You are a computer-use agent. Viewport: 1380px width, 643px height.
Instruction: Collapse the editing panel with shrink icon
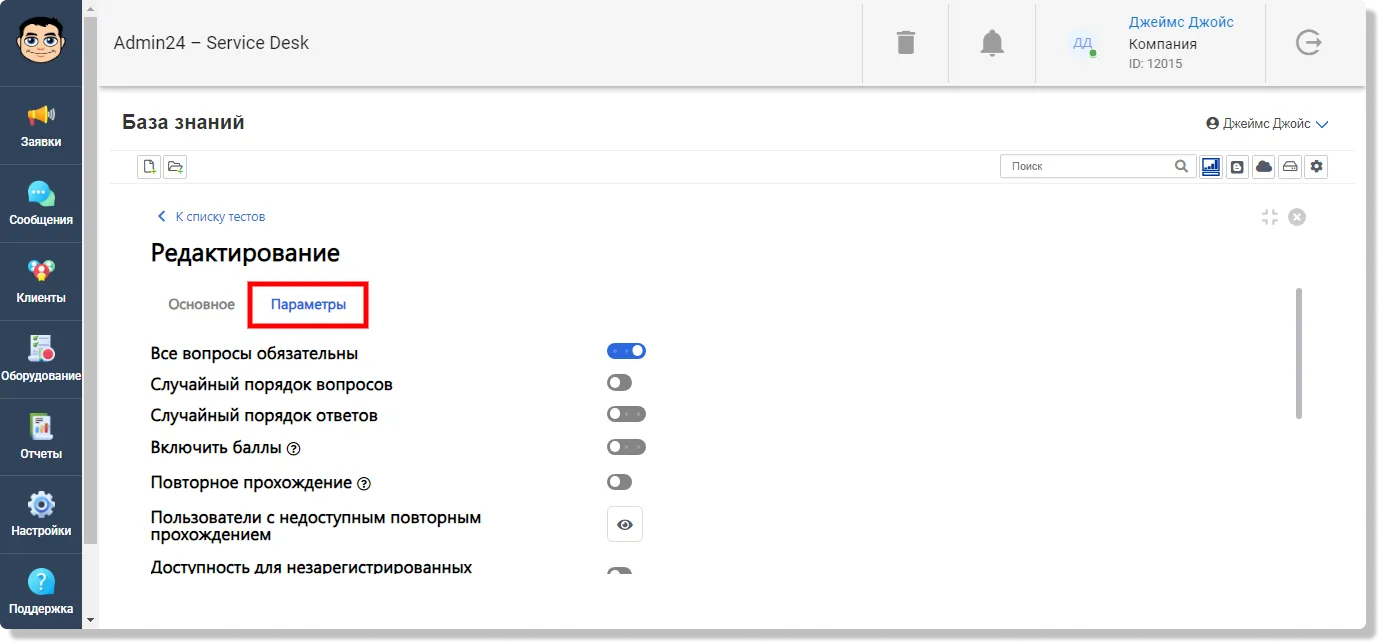click(x=1270, y=217)
